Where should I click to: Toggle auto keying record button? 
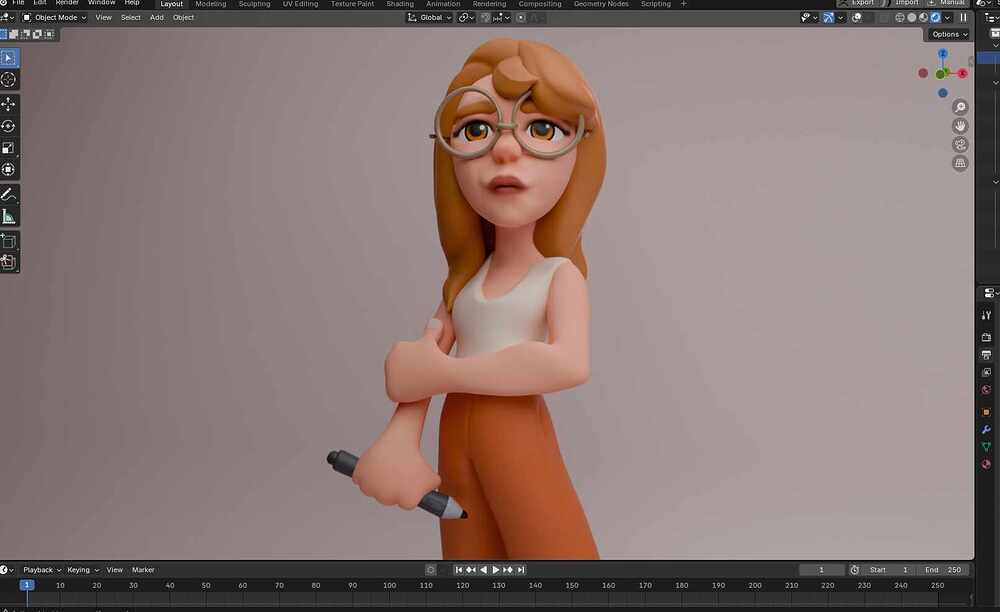pyautogui.click(x=430, y=570)
